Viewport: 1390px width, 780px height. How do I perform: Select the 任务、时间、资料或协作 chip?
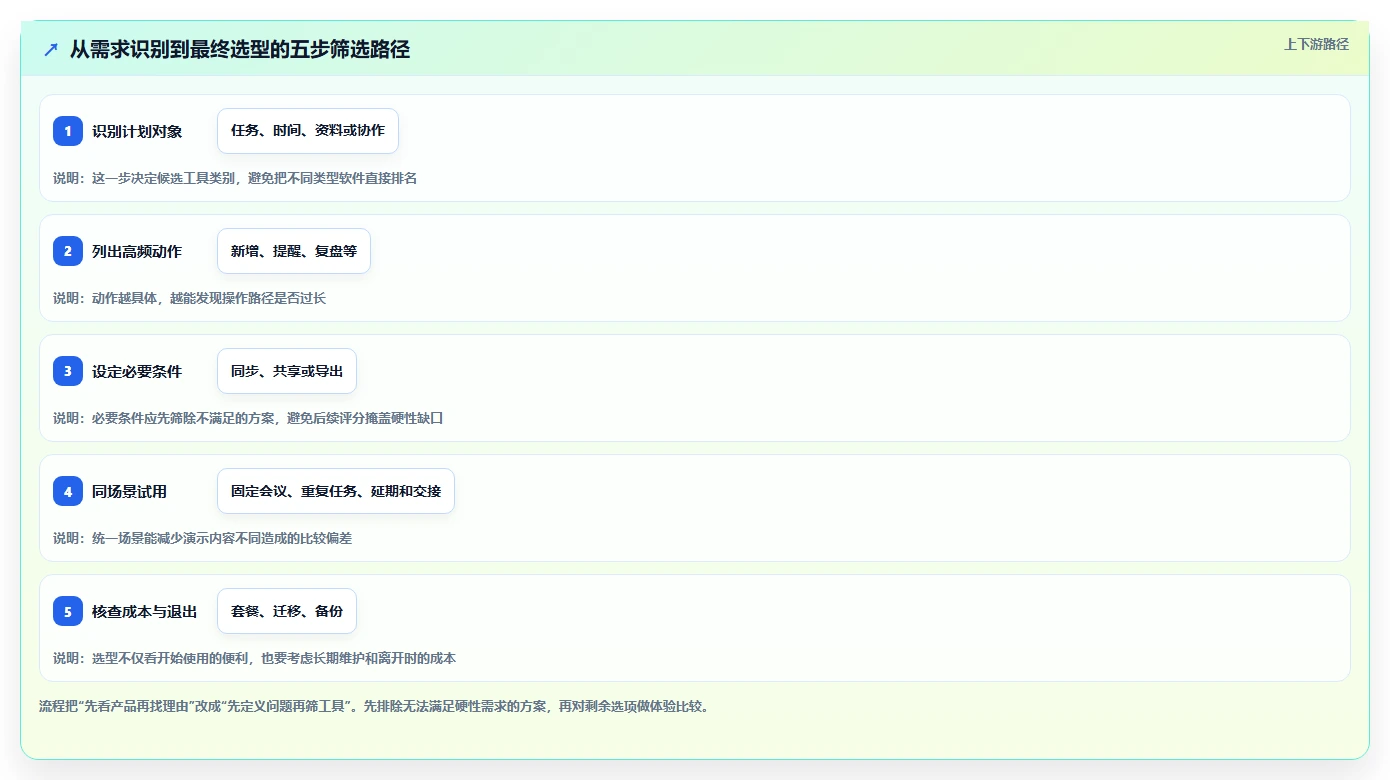click(308, 131)
